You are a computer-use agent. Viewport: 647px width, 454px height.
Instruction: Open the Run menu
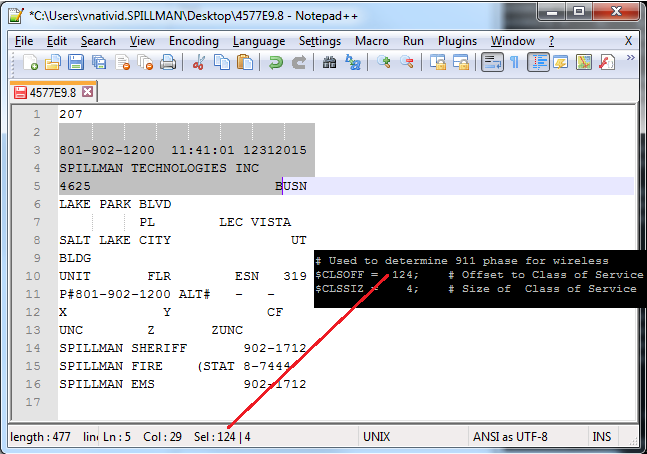(413, 41)
